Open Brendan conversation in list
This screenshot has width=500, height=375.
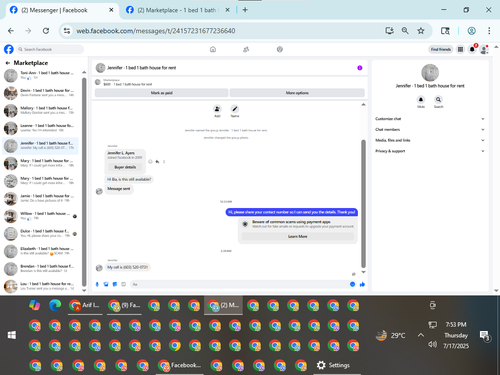click(x=40, y=269)
